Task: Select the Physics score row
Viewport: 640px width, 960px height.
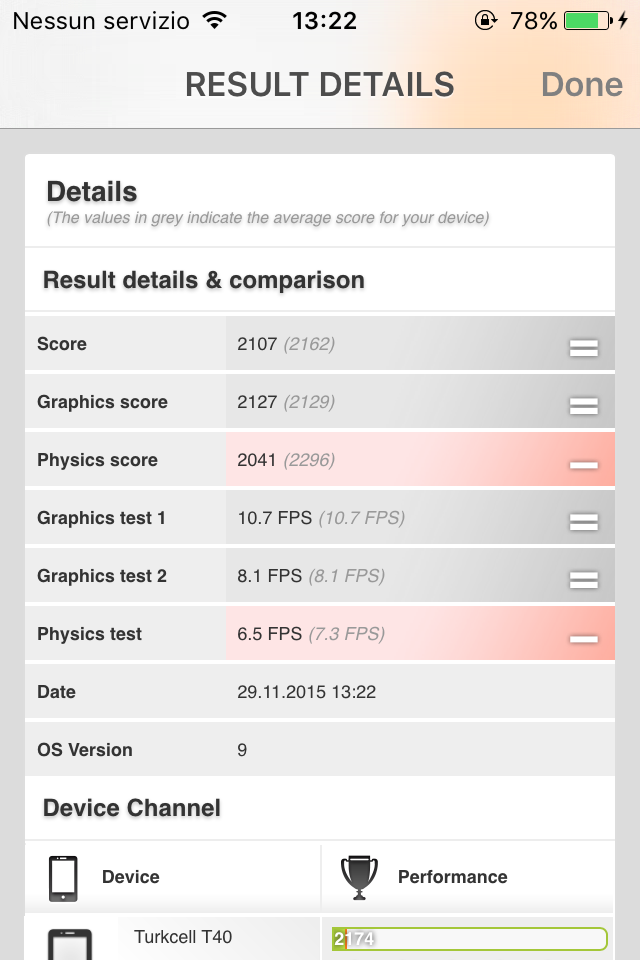Action: coord(320,460)
